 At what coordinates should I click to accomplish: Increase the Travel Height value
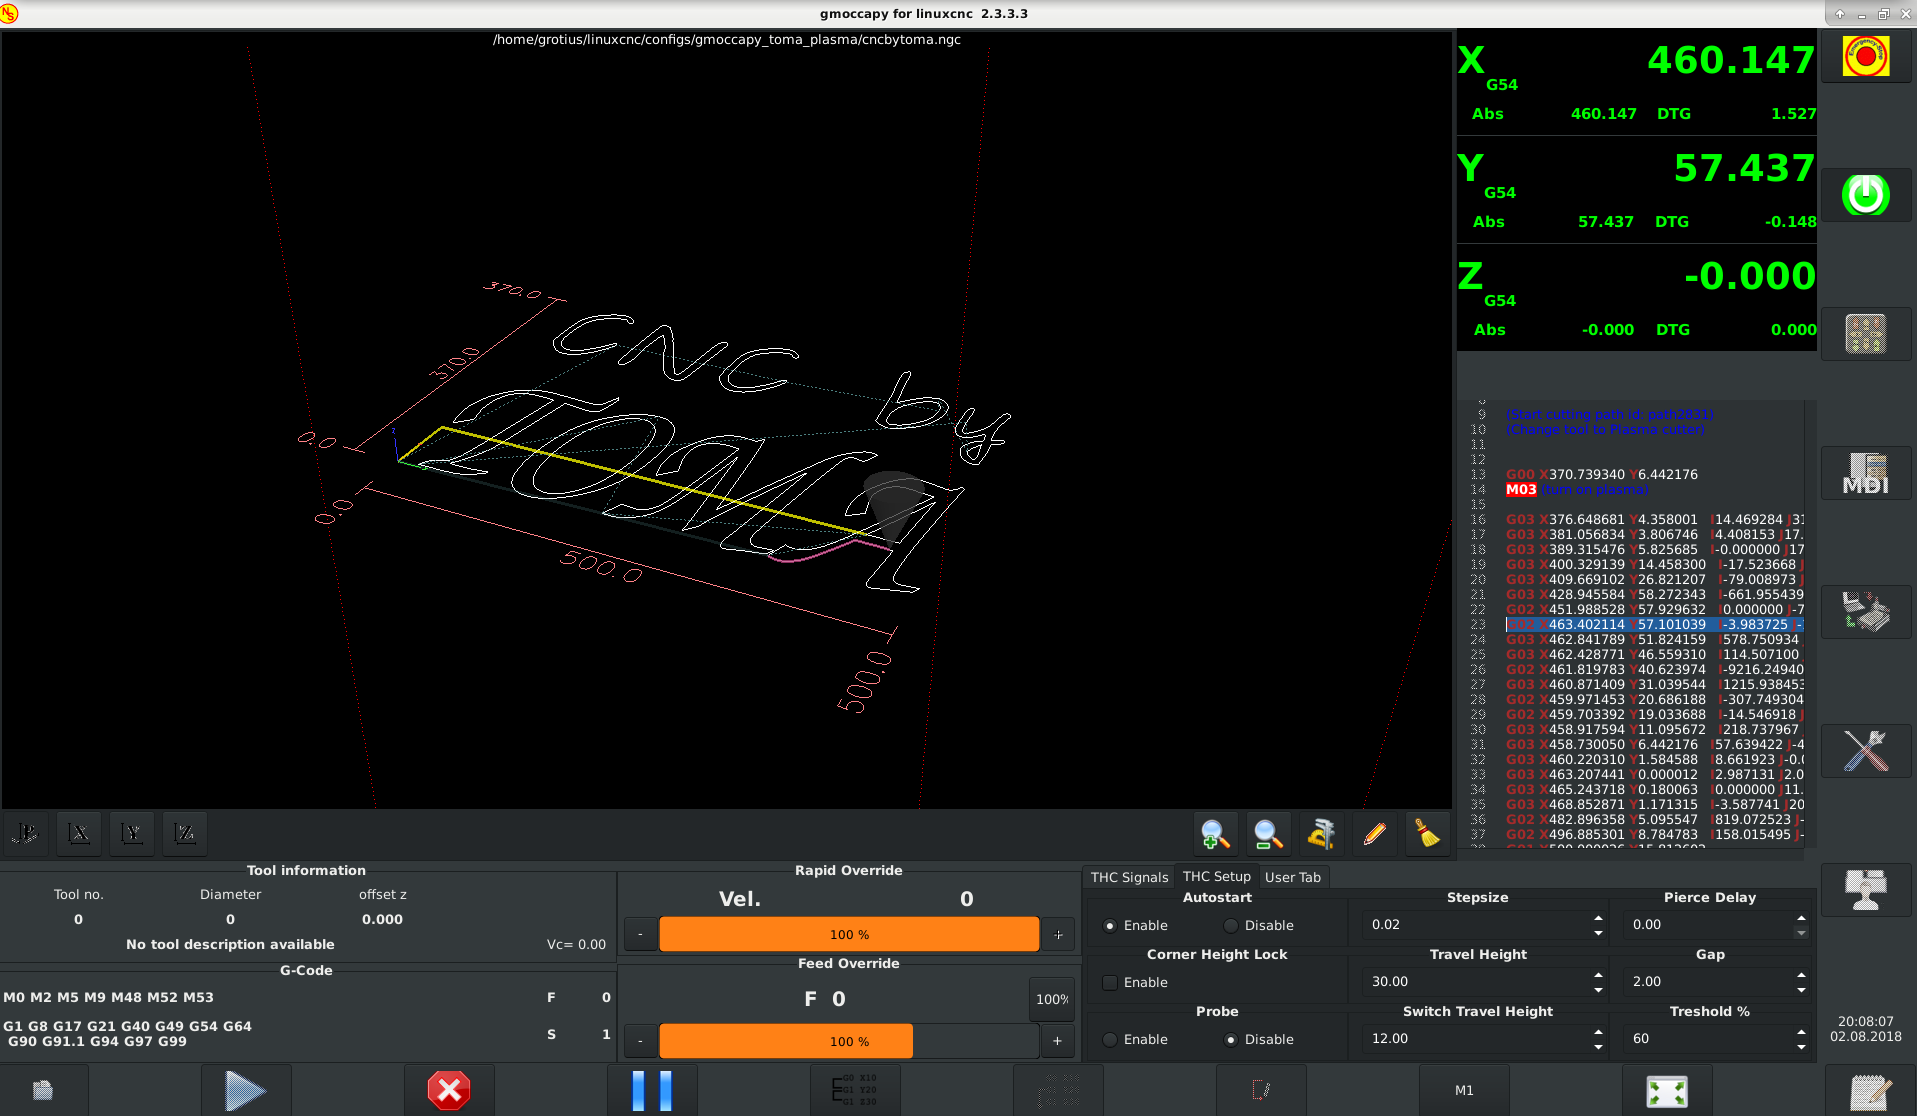[x=1598, y=975]
